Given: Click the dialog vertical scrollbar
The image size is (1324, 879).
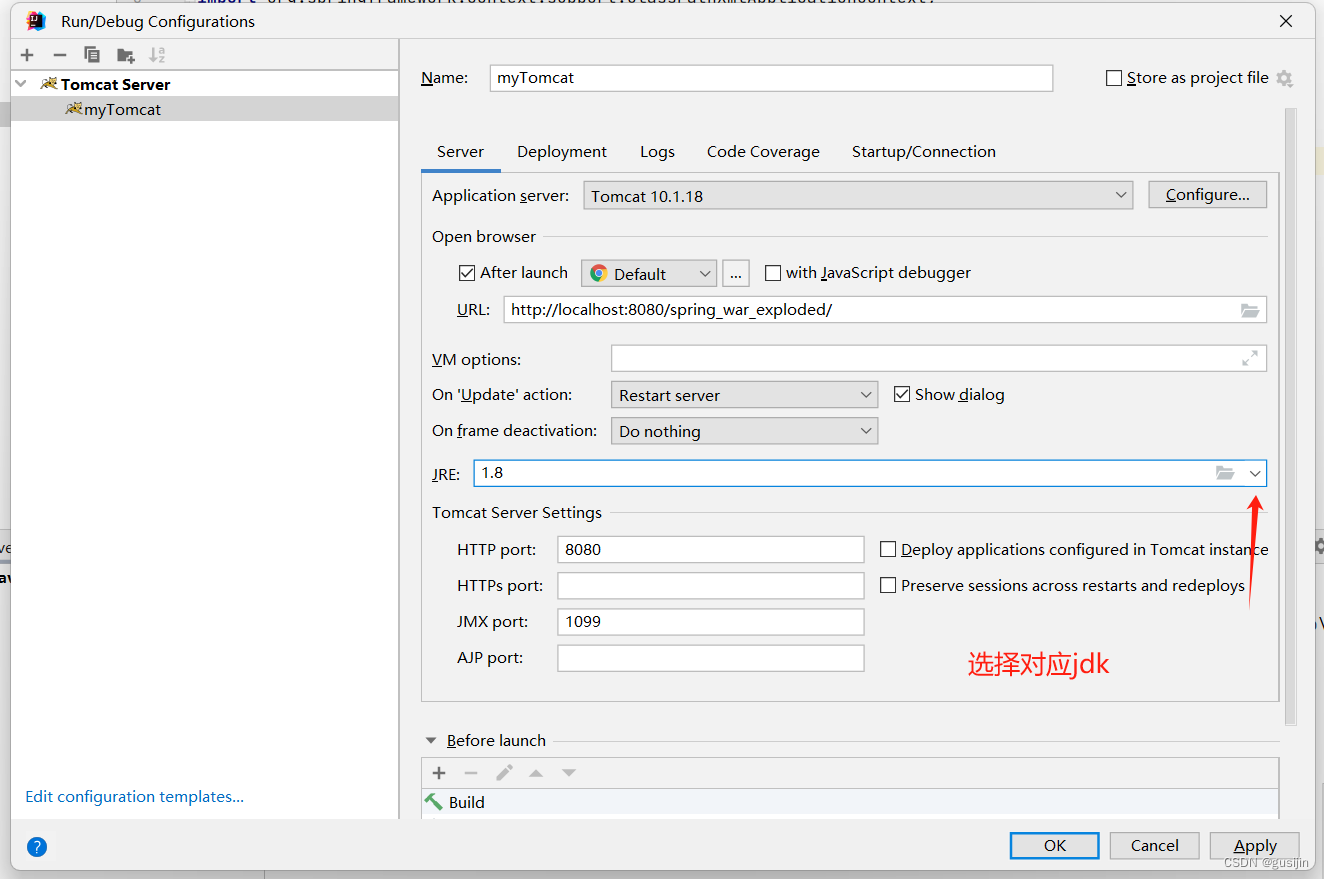Looking at the screenshot, I should [1290, 415].
